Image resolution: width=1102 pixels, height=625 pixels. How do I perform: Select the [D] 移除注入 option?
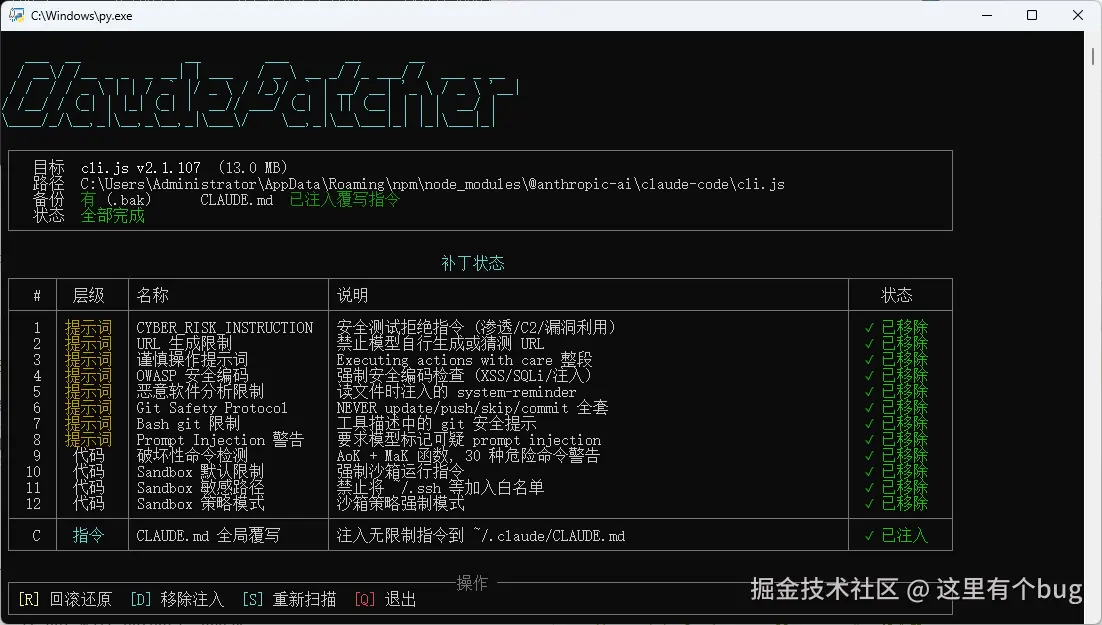[x=177, y=599]
